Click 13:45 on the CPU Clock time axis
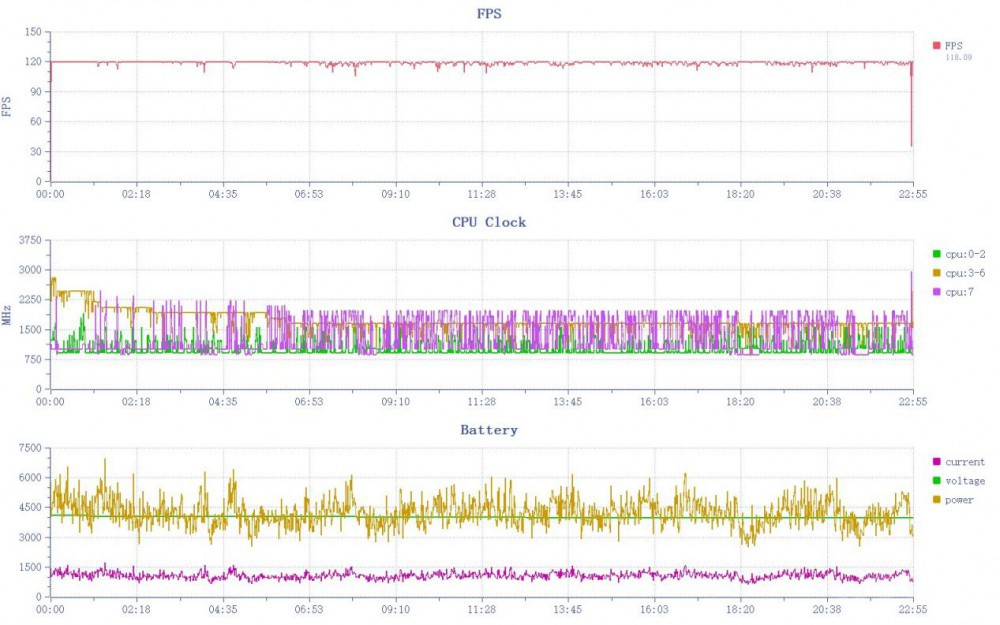The height and width of the screenshot is (625, 1000). tap(568, 402)
